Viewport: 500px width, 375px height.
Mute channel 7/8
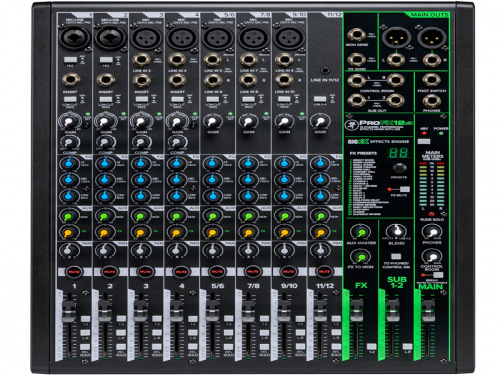click(x=253, y=272)
